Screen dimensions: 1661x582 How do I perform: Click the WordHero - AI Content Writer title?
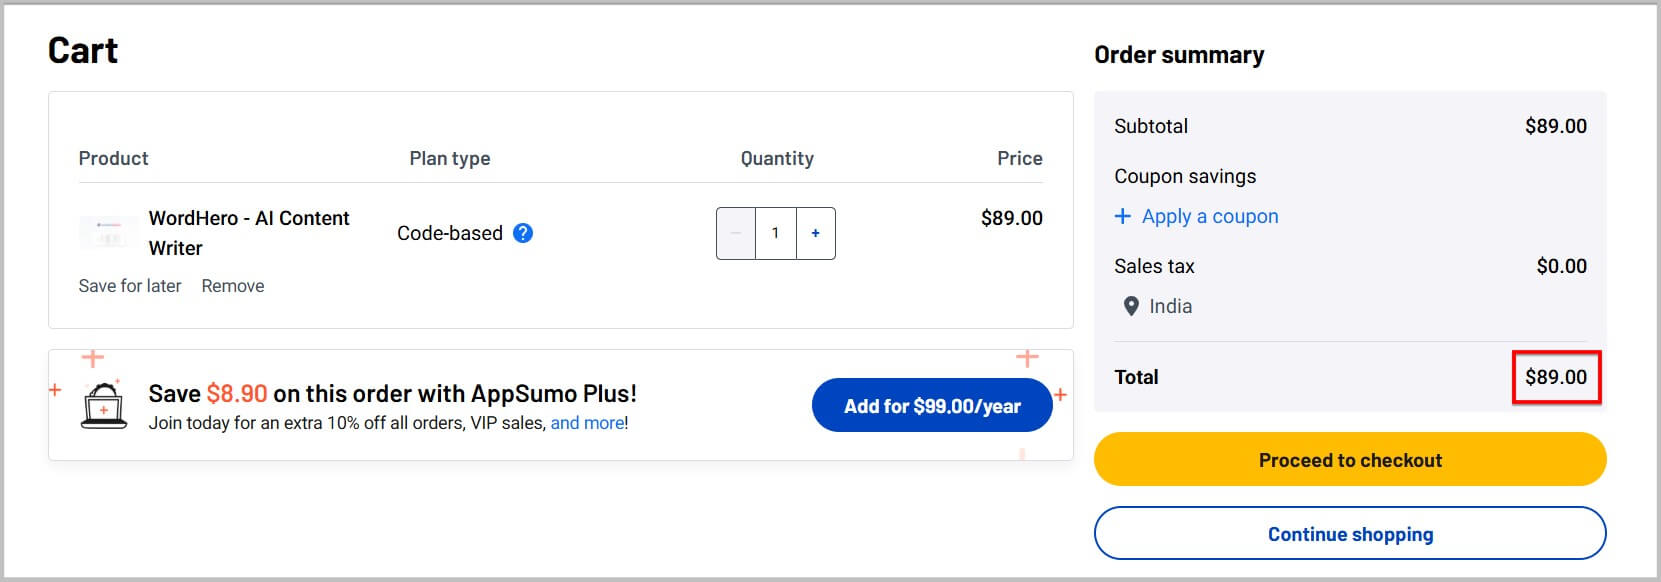(x=250, y=233)
